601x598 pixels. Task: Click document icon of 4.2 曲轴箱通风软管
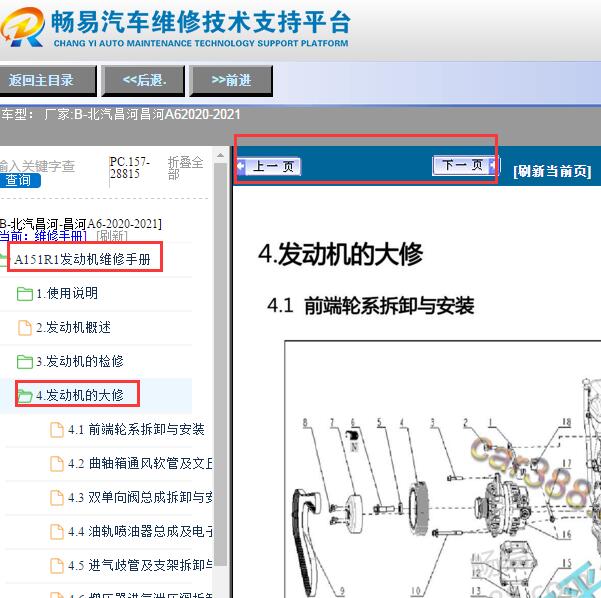pos(57,464)
